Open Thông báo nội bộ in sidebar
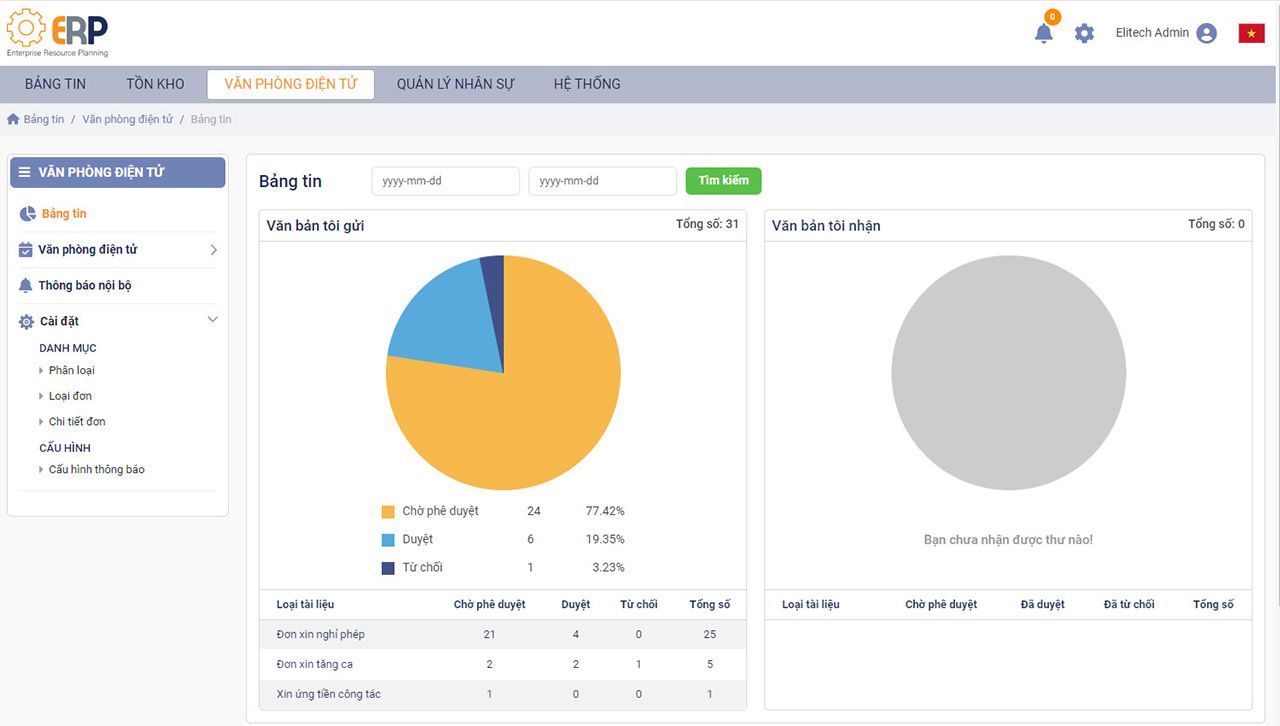This screenshot has width=1280, height=726. (85, 285)
